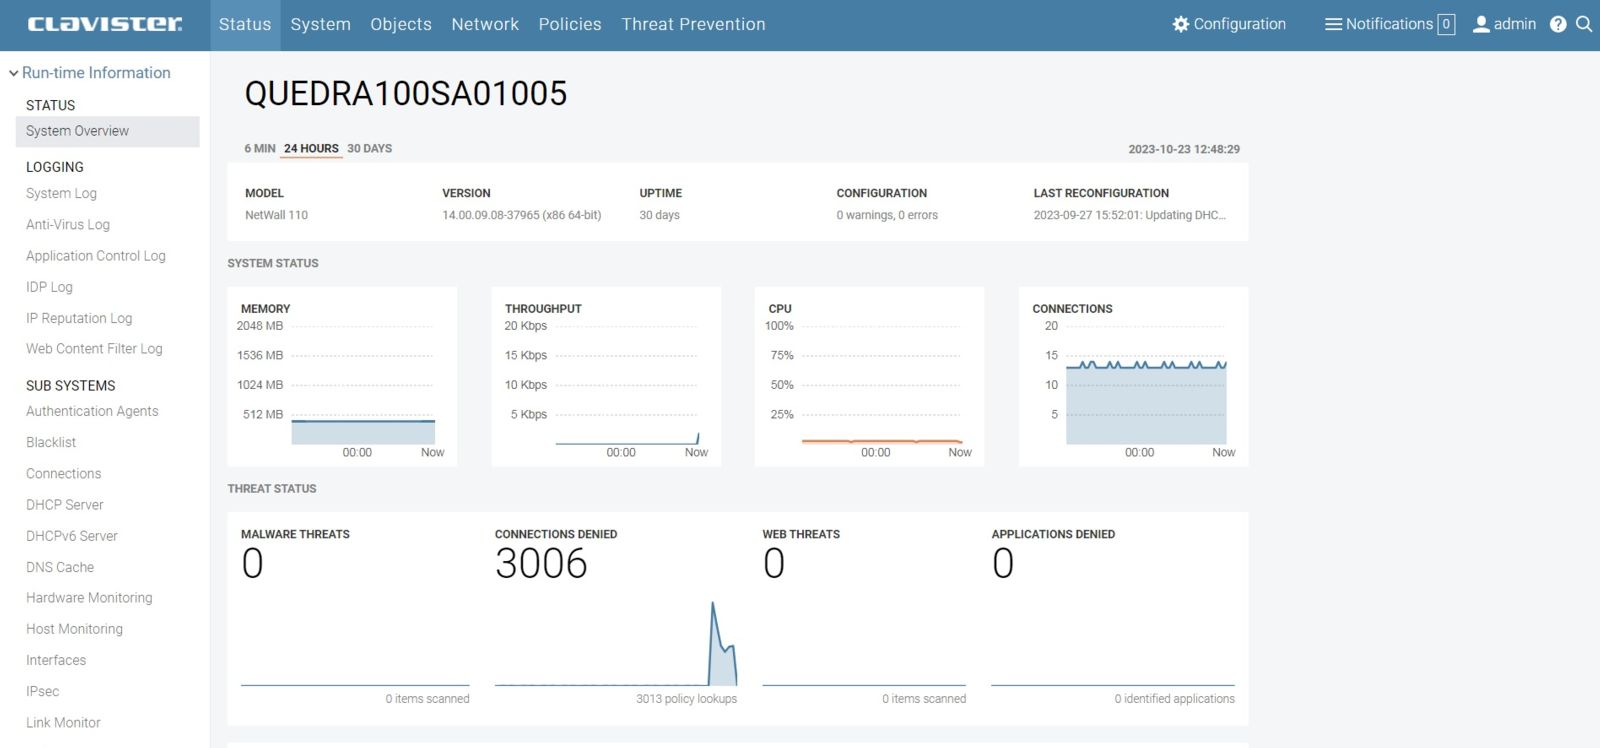Open the System Log page
1600x748 pixels.
click(61, 193)
